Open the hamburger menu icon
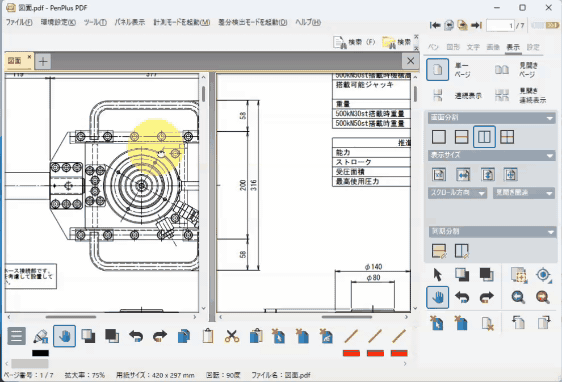This screenshot has height=382, width=562. tap(16, 336)
